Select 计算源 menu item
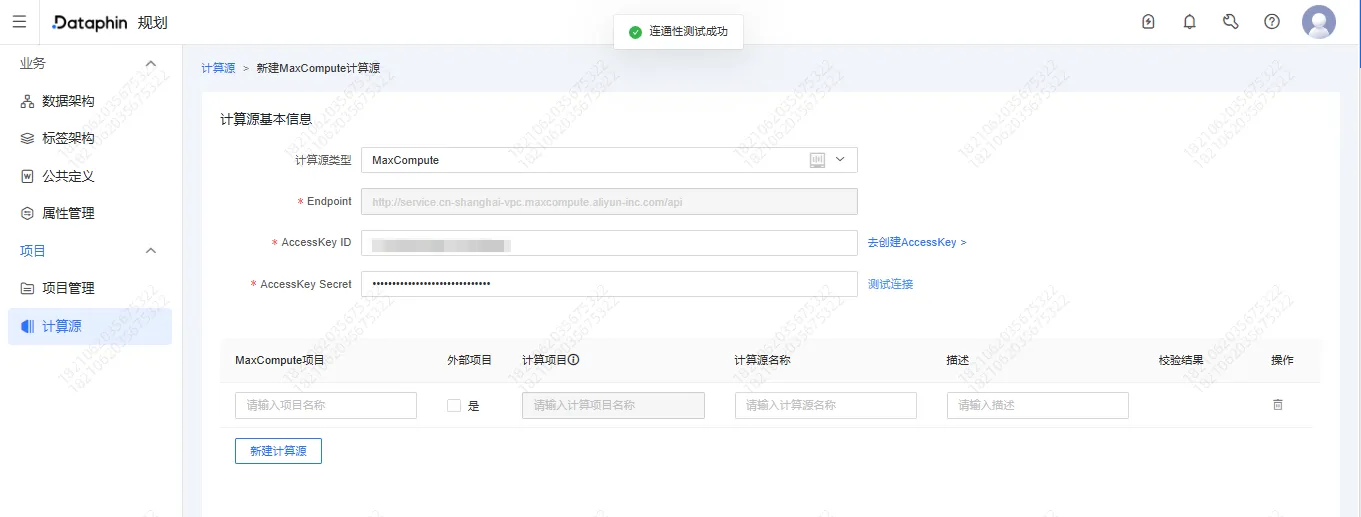The width and height of the screenshot is (1361, 517). 90,326
